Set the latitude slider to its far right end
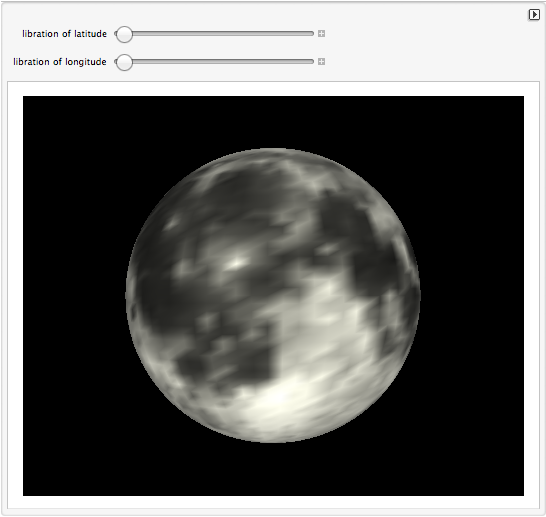This screenshot has height=517, width=546. [312, 34]
